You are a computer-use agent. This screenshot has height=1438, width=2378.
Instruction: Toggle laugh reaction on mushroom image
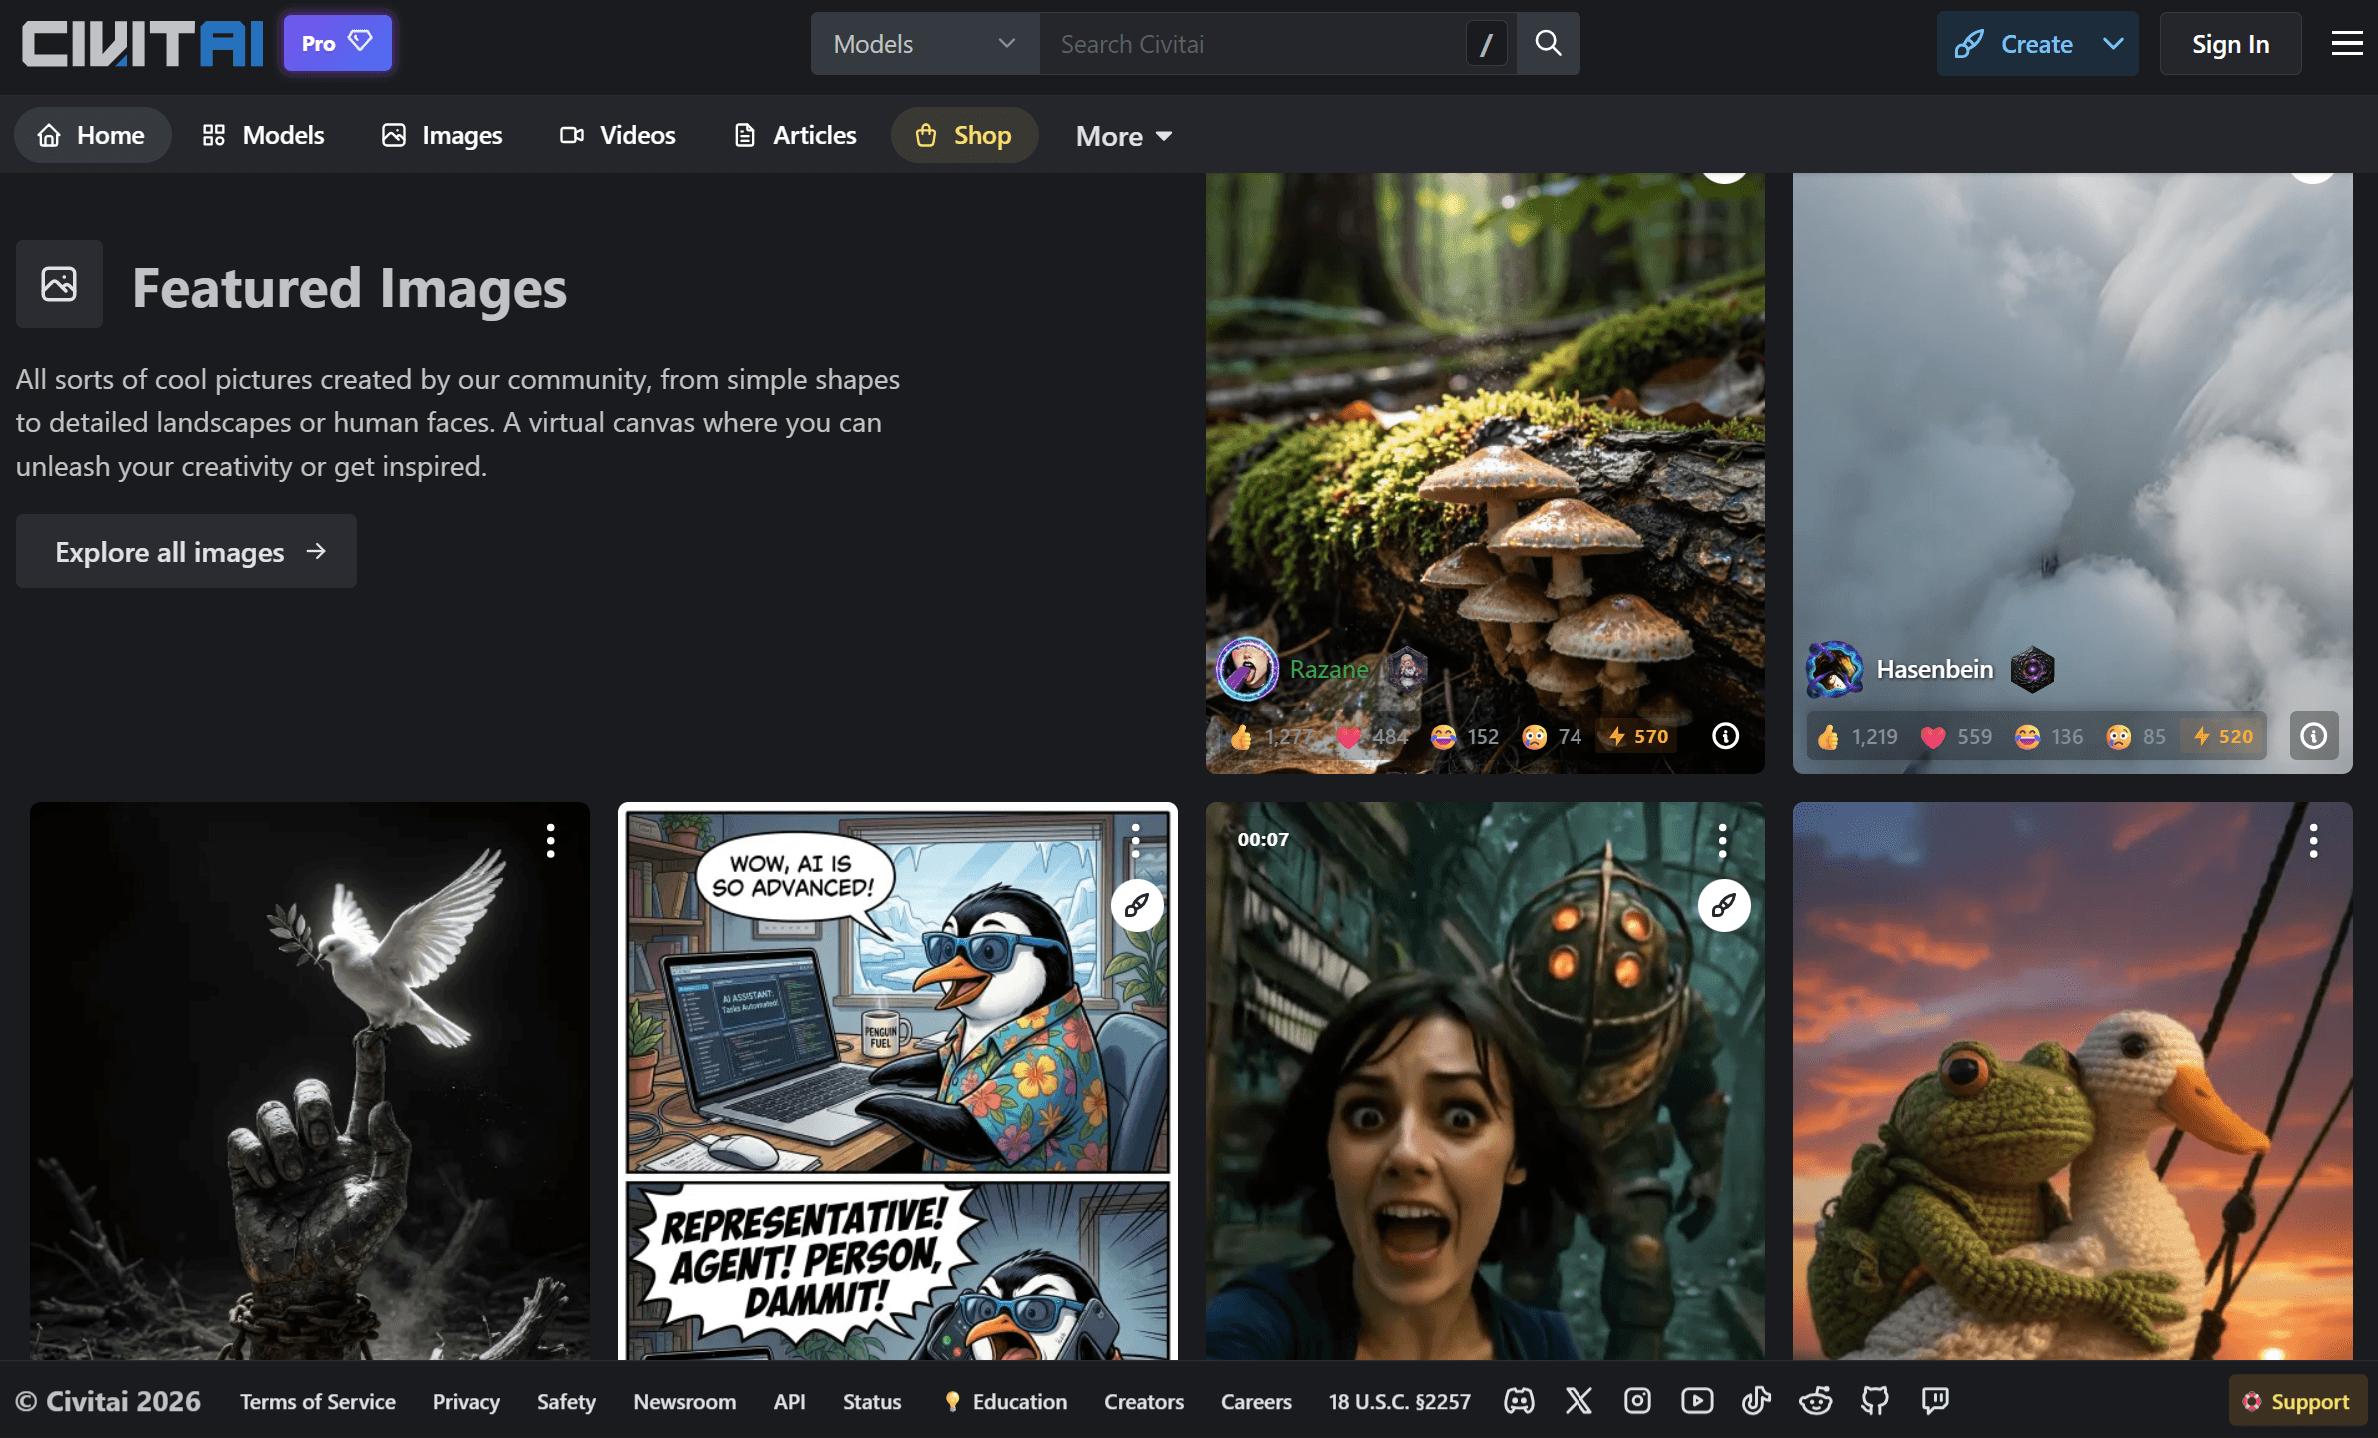[1464, 737]
